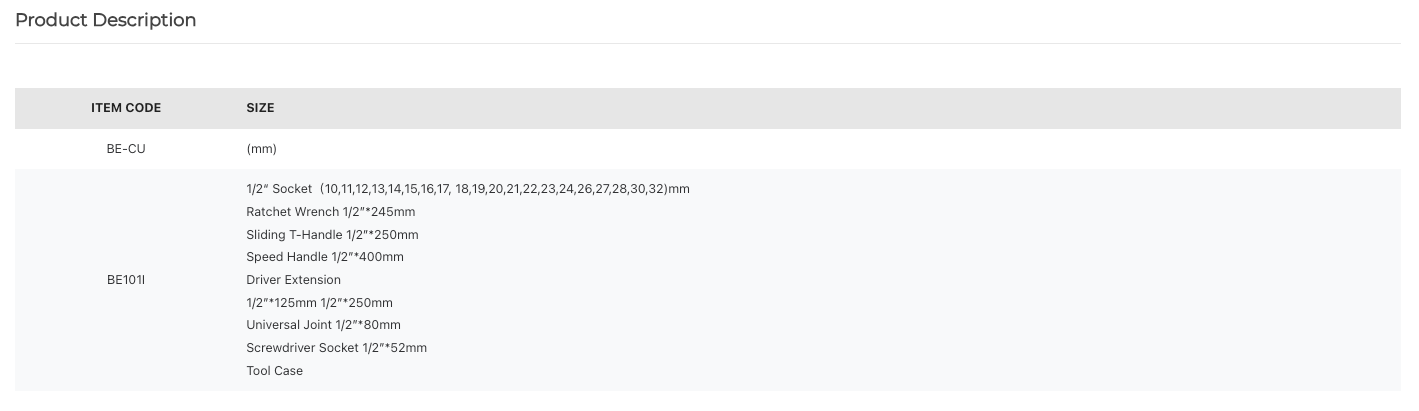
Task: Select the 1/2"*125mm extension size text
Action: click(282, 303)
